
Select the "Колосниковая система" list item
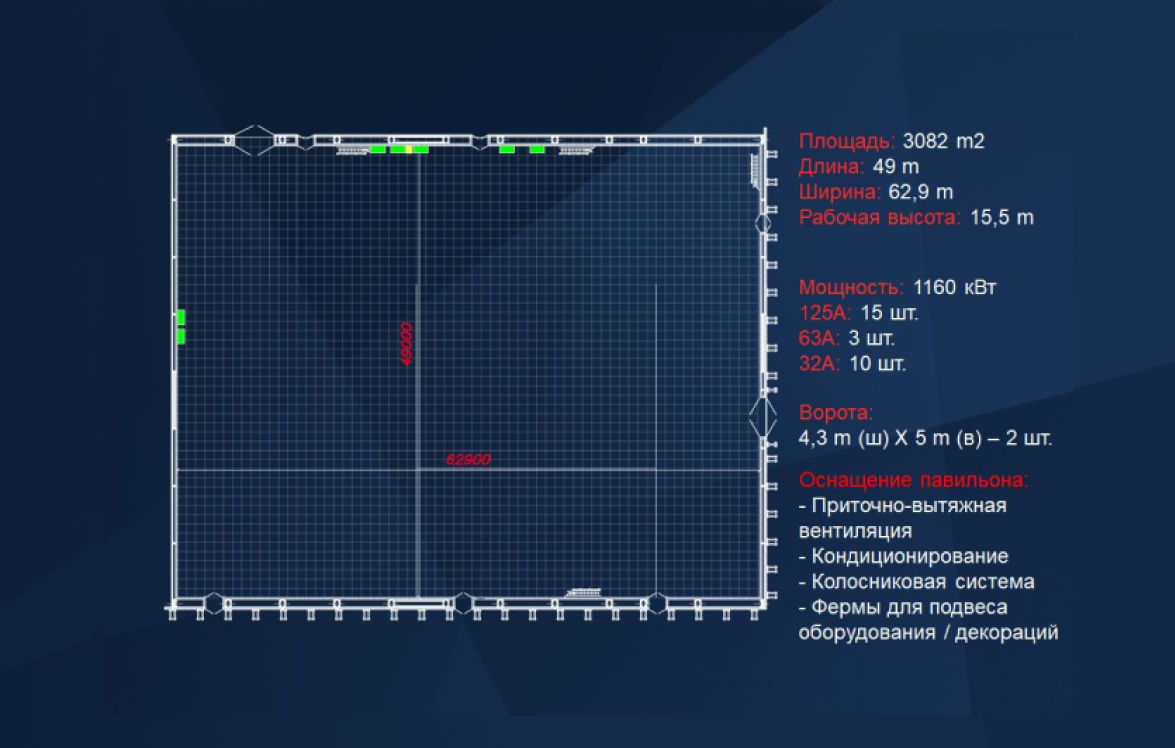pyautogui.click(x=916, y=582)
